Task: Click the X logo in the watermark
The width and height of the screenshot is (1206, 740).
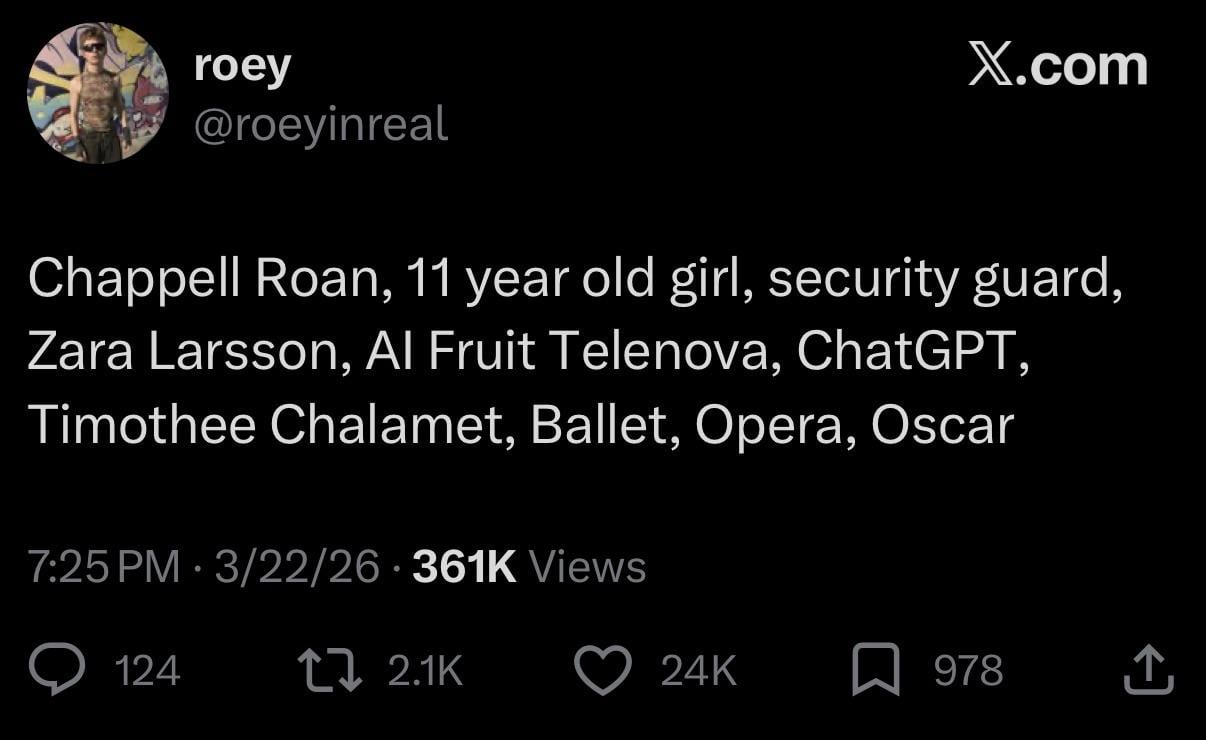Action: pyautogui.click(x=991, y=66)
